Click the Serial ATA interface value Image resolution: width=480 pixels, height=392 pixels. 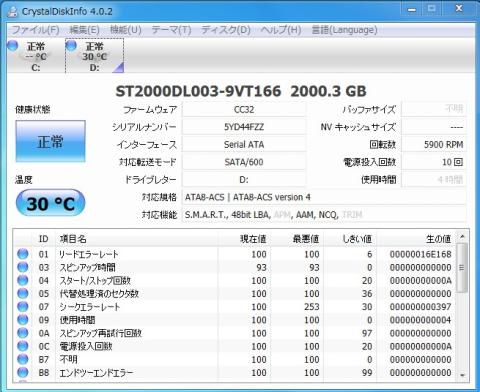tap(244, 145)
